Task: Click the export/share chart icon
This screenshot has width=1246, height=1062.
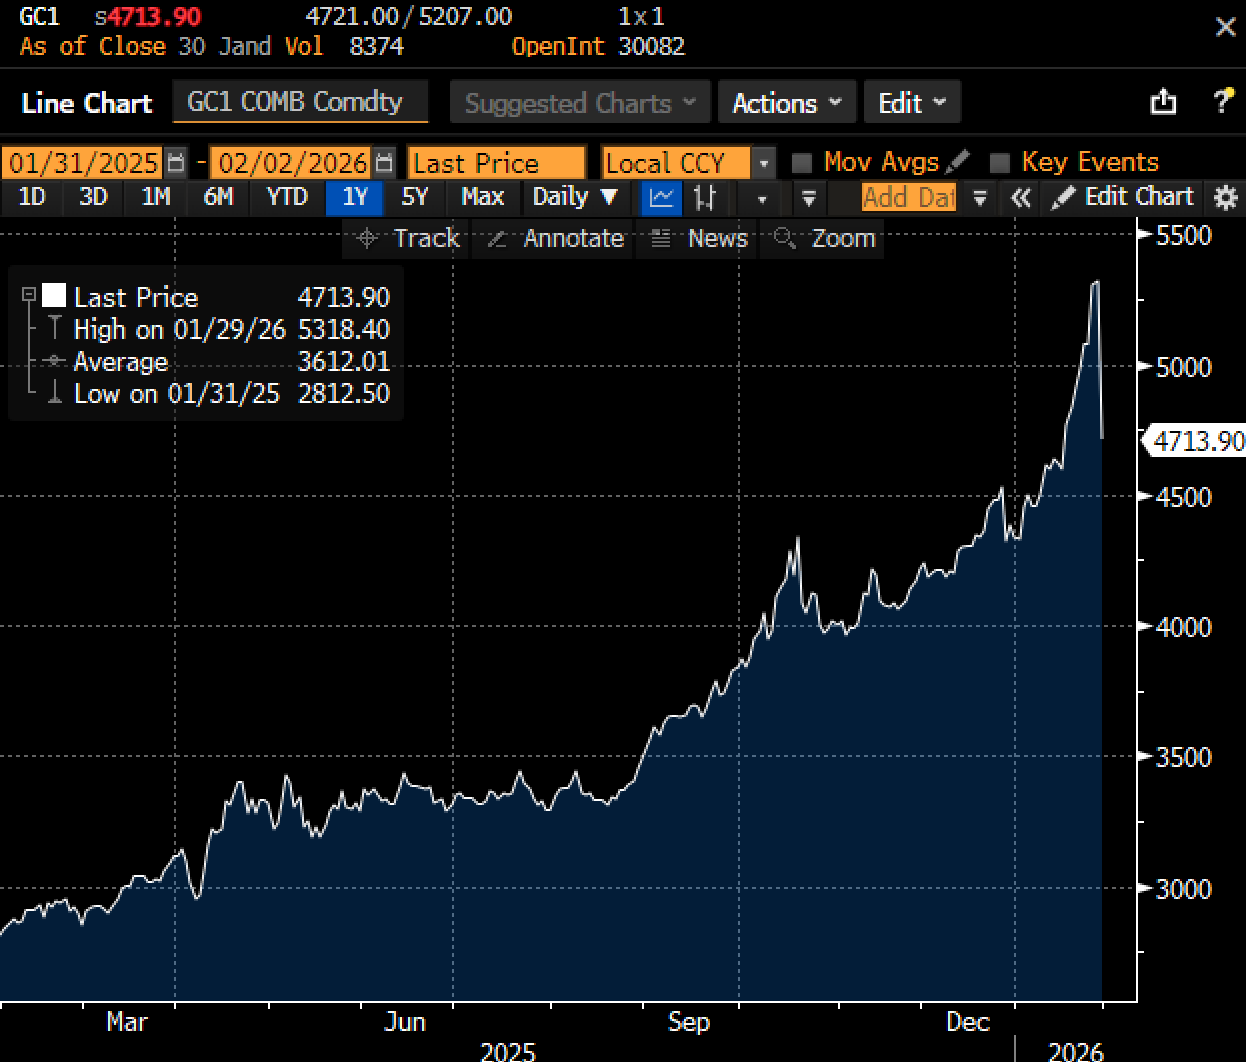Action: tap(1163, 102)
